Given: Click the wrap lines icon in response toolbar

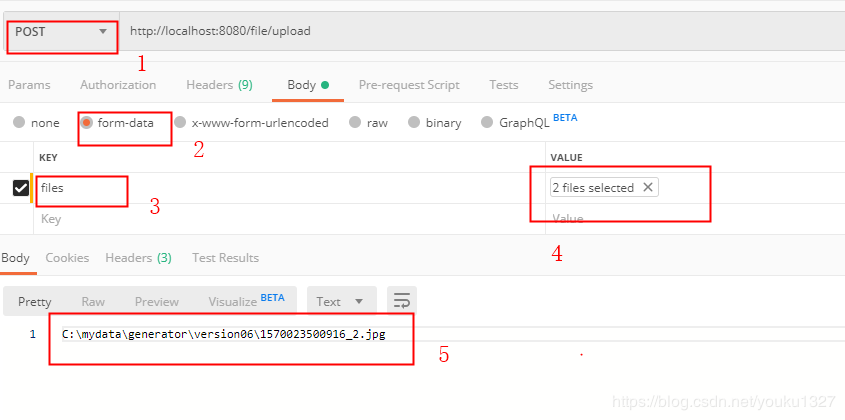Looking at the screenshot, I should click(402, 301).
